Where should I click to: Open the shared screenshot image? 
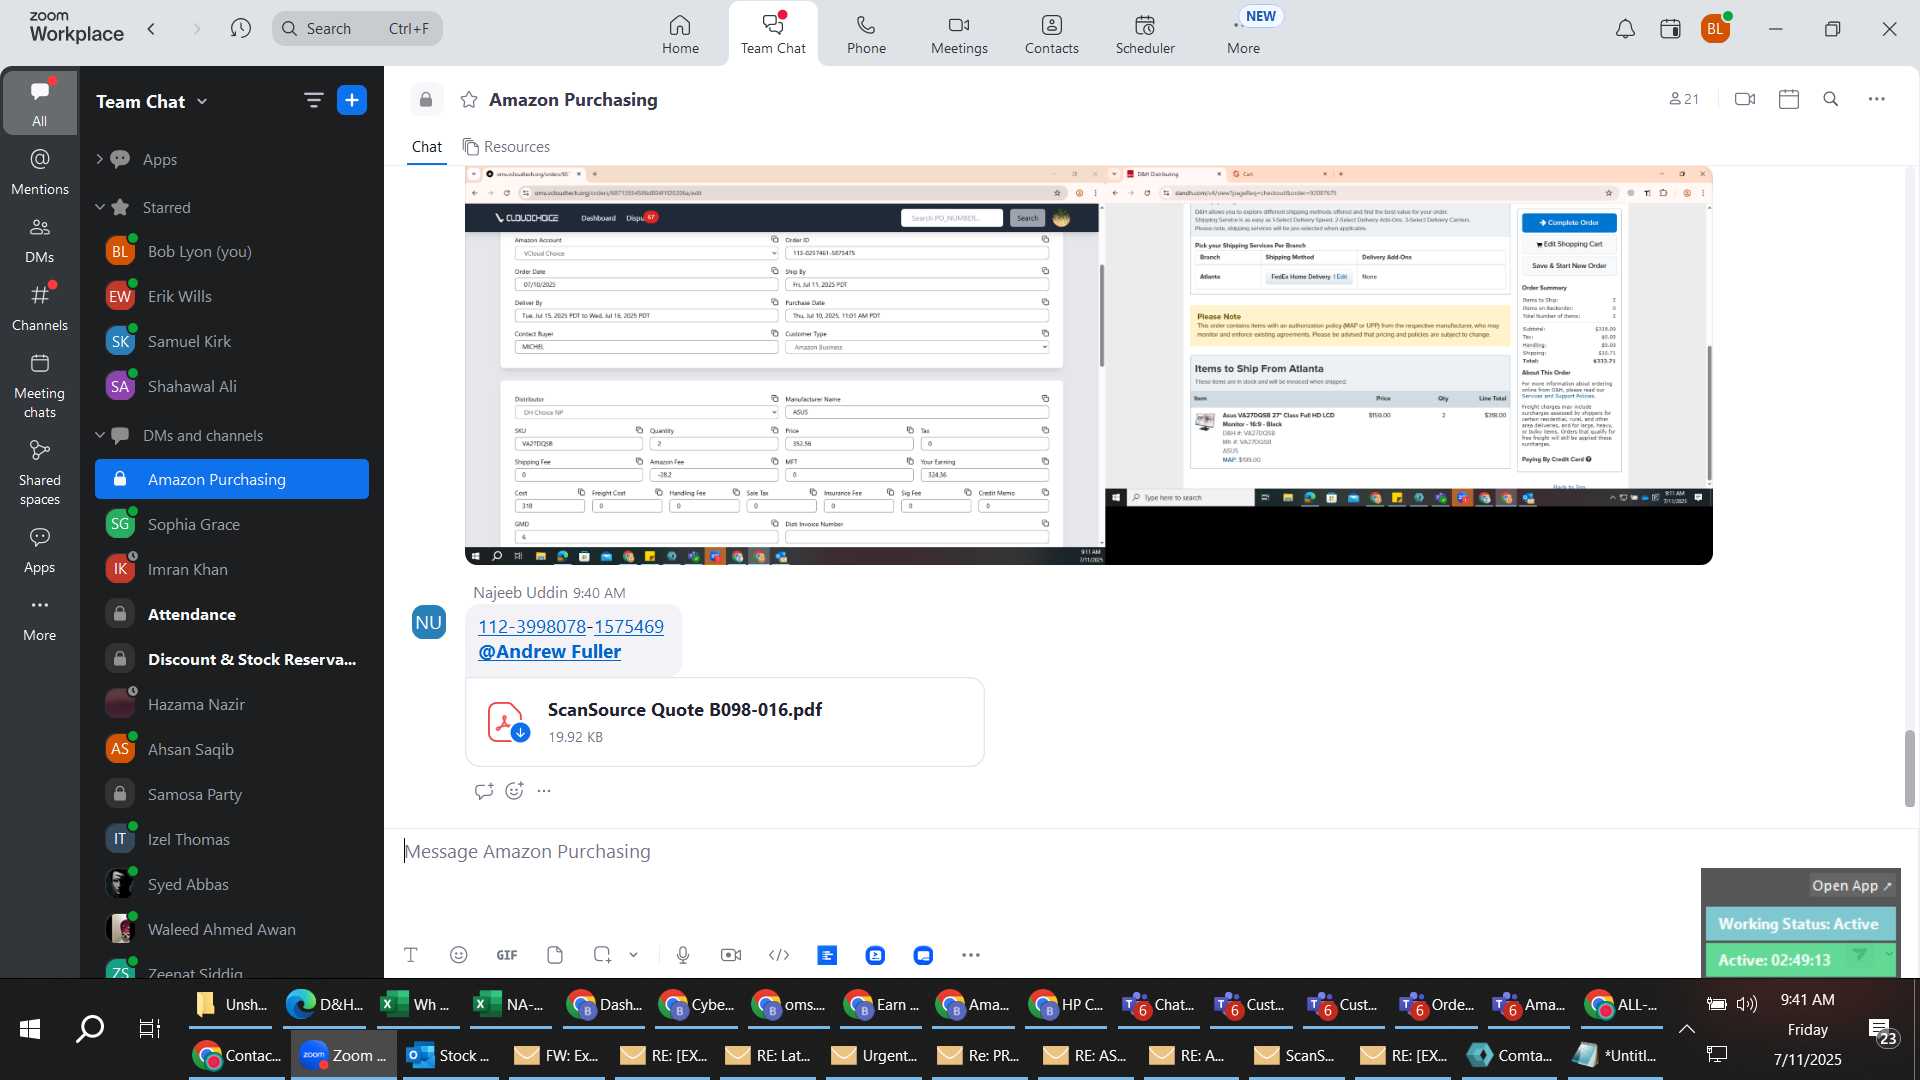point(1088,365)
